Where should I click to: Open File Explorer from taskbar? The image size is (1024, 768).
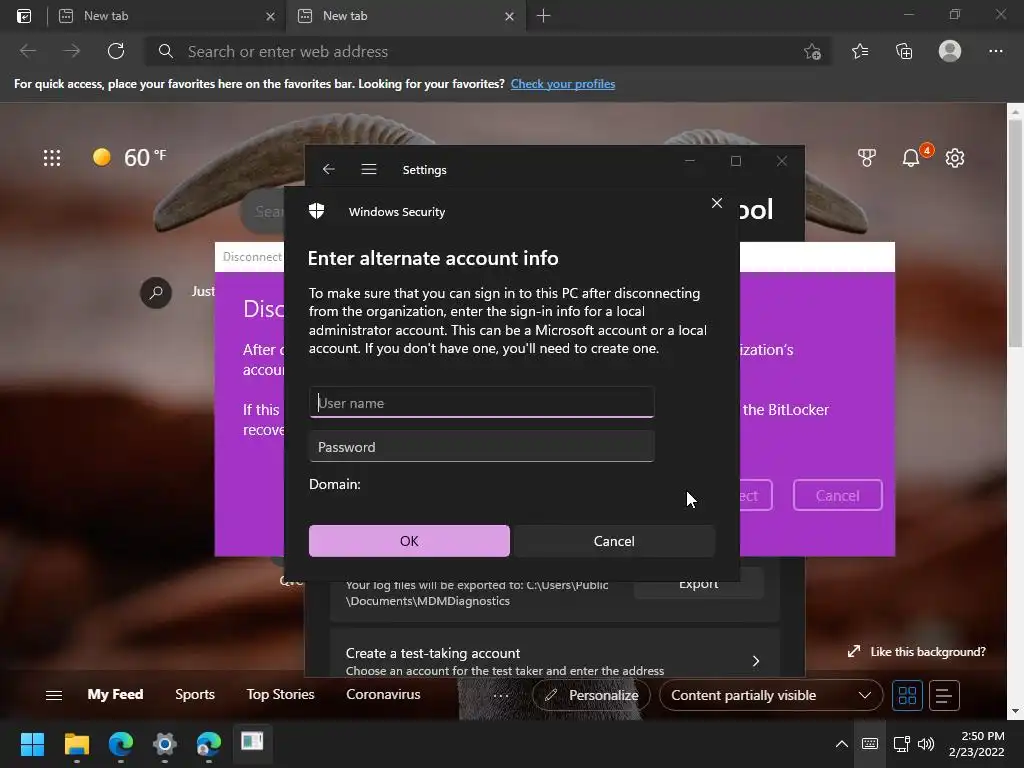(x=76, y=744)
